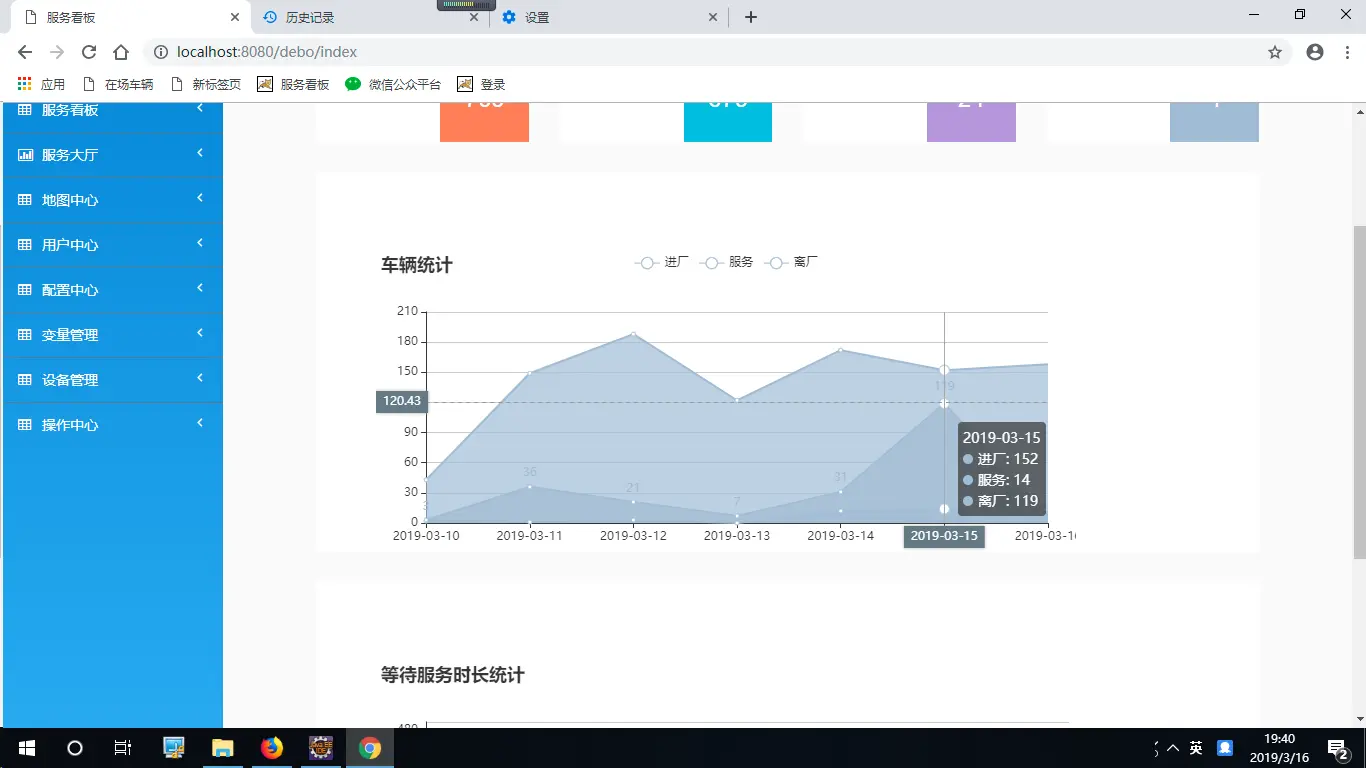The image size is (1366, 768).
Task: Expand the 服务大厅 sidebar menu arrow
Action: [200, 153]
